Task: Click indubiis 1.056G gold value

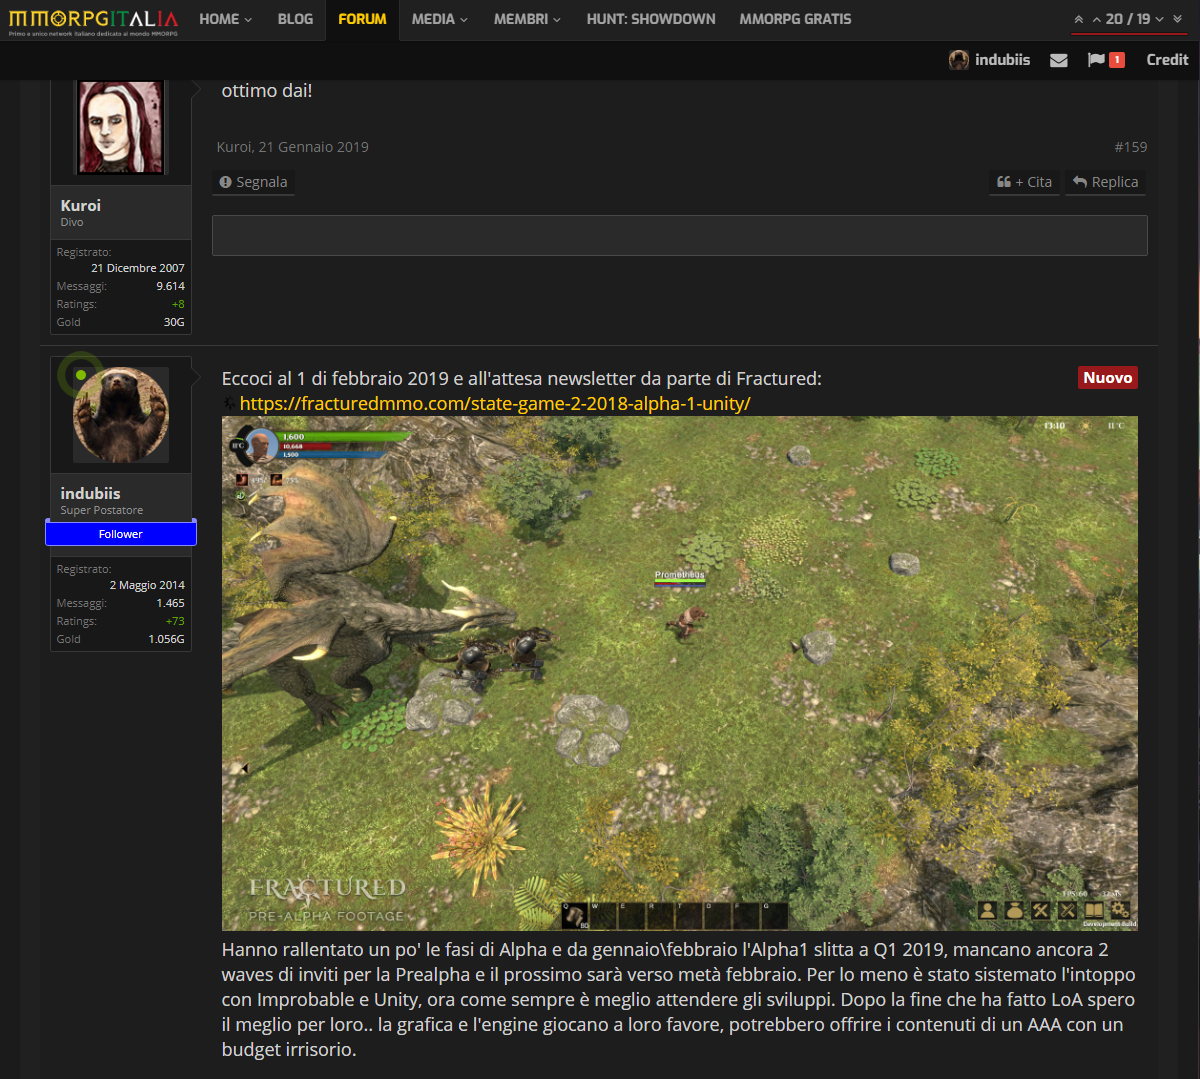Action: click(166, 639)
